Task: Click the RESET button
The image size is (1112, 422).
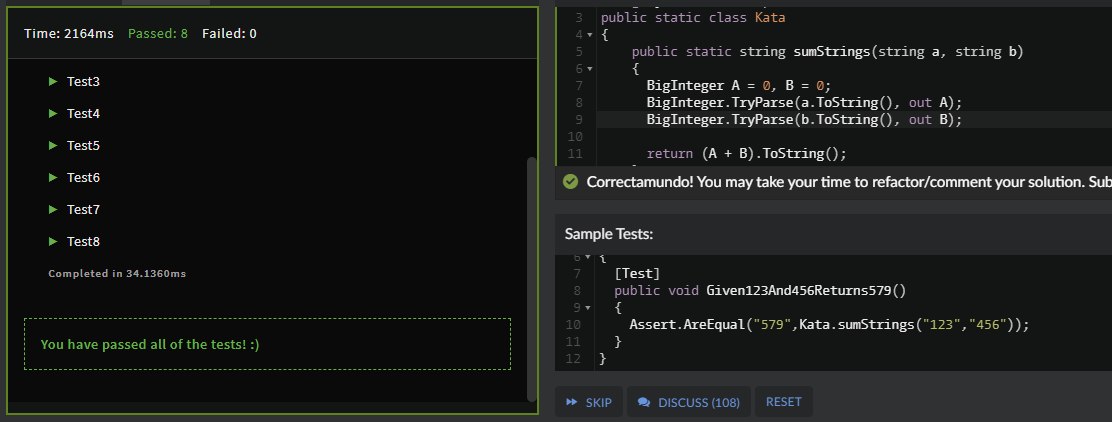Action: coord(784,402)
